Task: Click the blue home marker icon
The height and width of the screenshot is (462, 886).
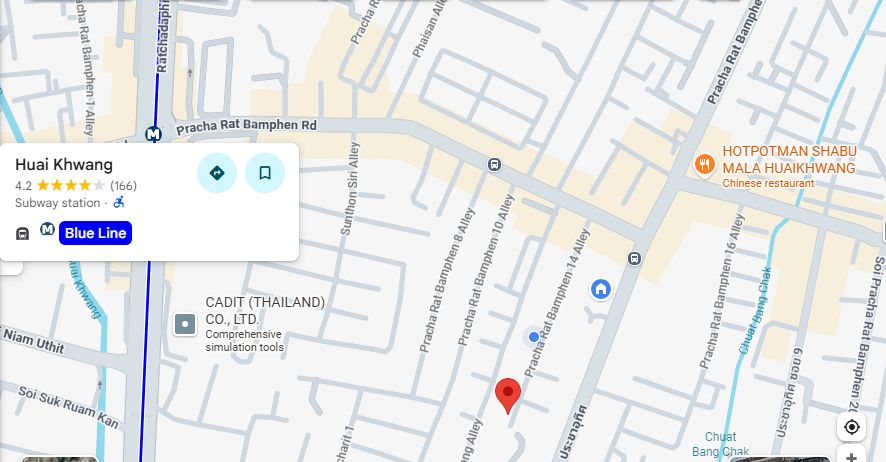Action: [601, 289]
